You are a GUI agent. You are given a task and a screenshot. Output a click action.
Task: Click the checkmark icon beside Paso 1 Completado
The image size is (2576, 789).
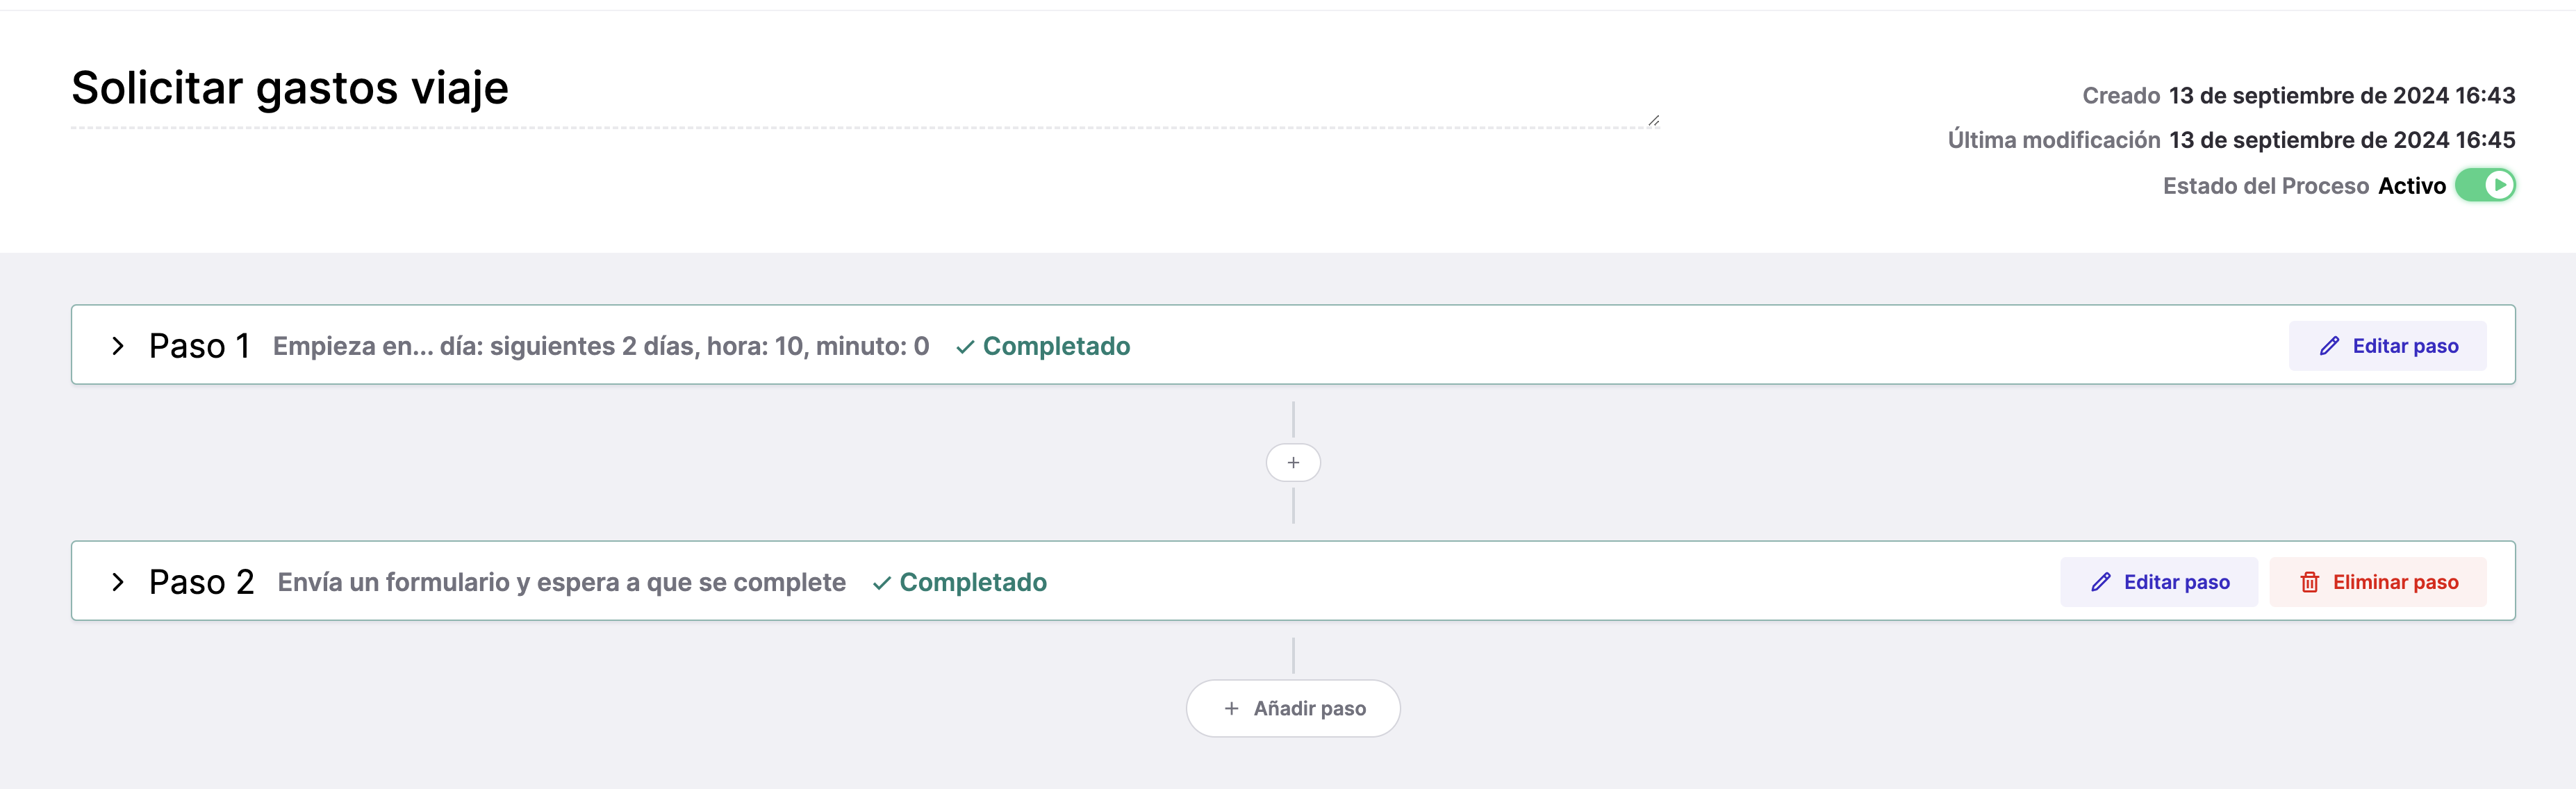(x=965, y=347)
